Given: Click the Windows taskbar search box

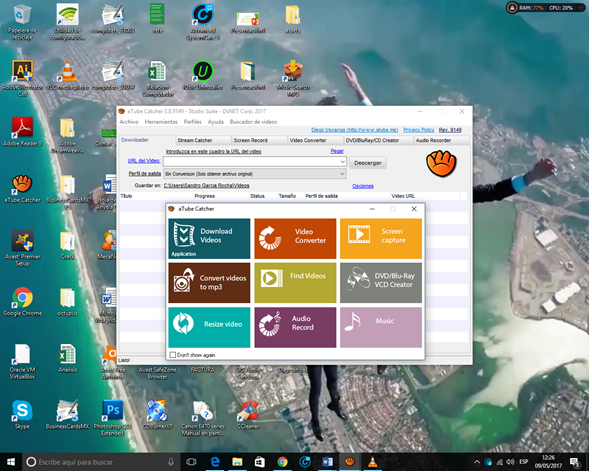Looking at the screenshot, I should point(100,463).
